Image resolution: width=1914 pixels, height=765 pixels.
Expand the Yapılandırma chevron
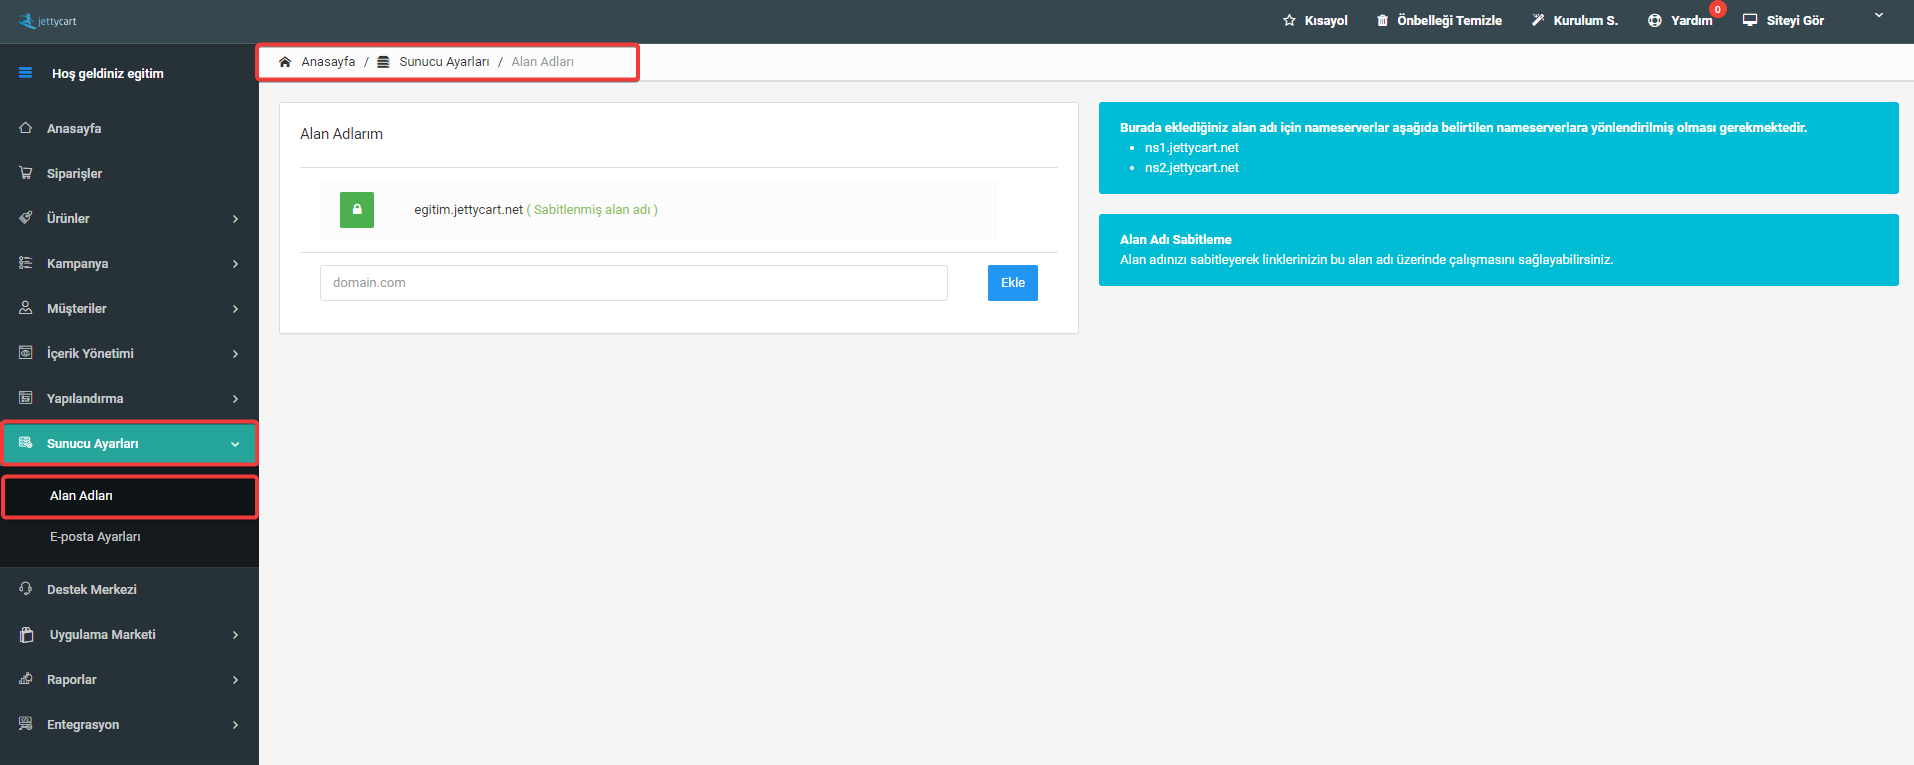235,399
